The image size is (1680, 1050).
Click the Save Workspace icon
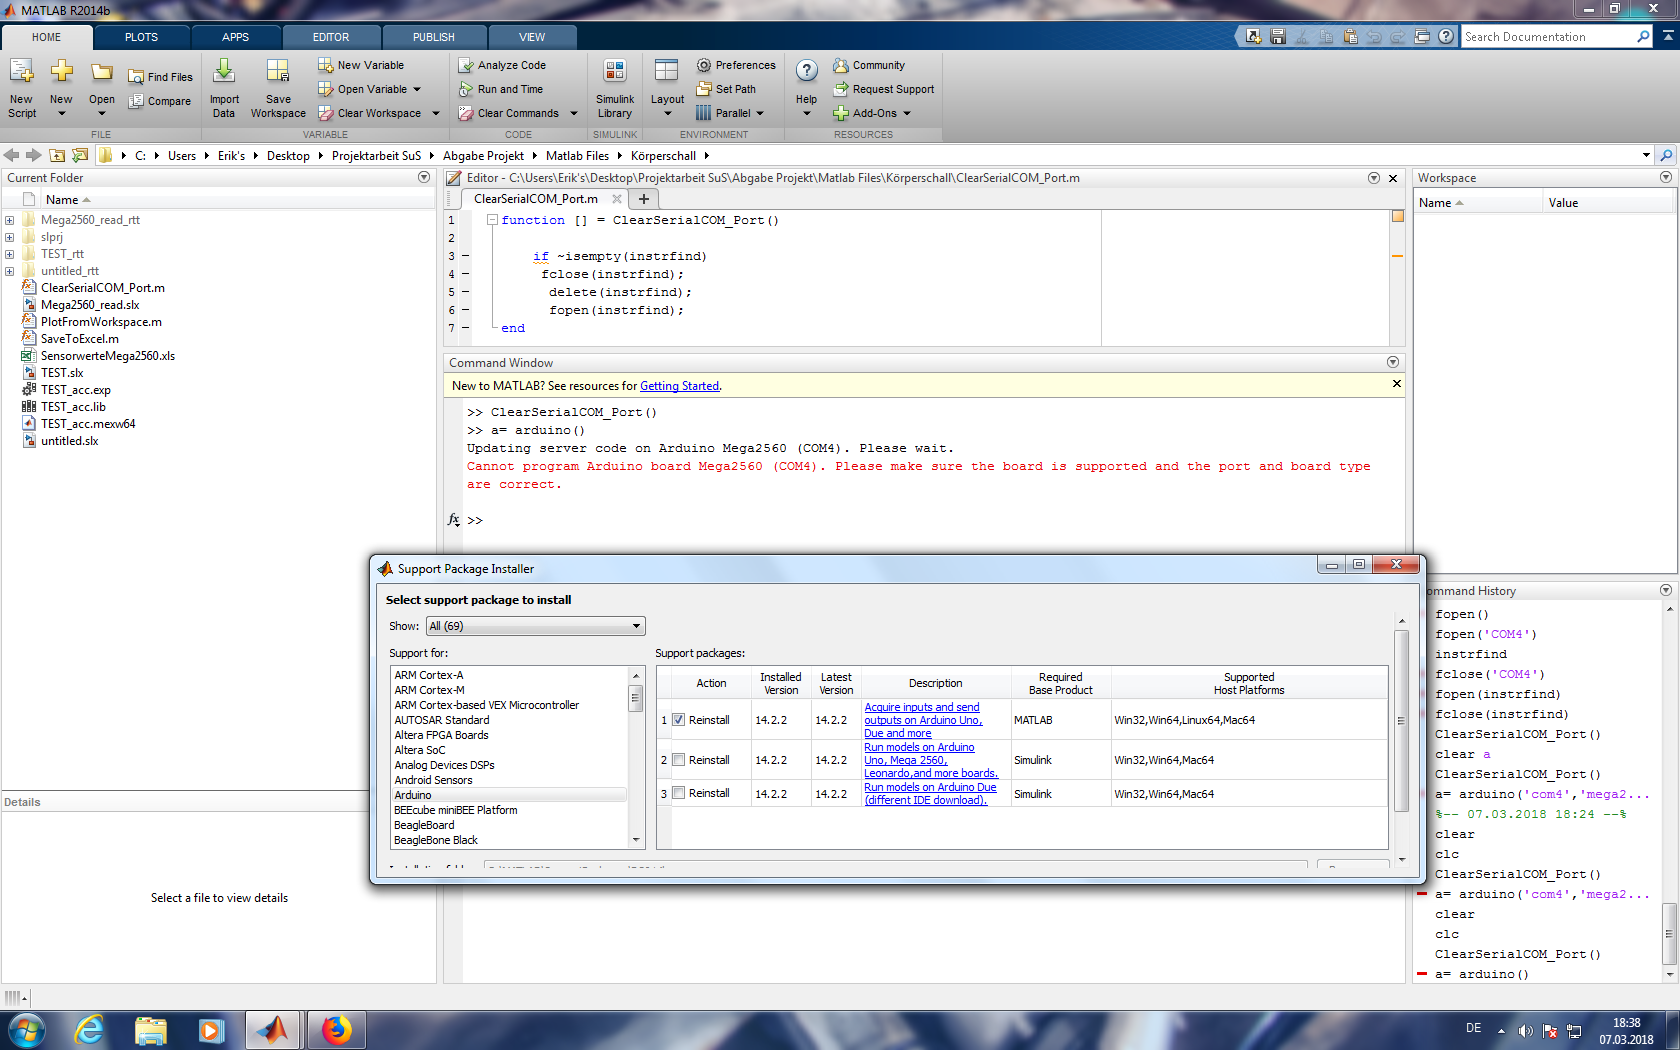[278, 73]
